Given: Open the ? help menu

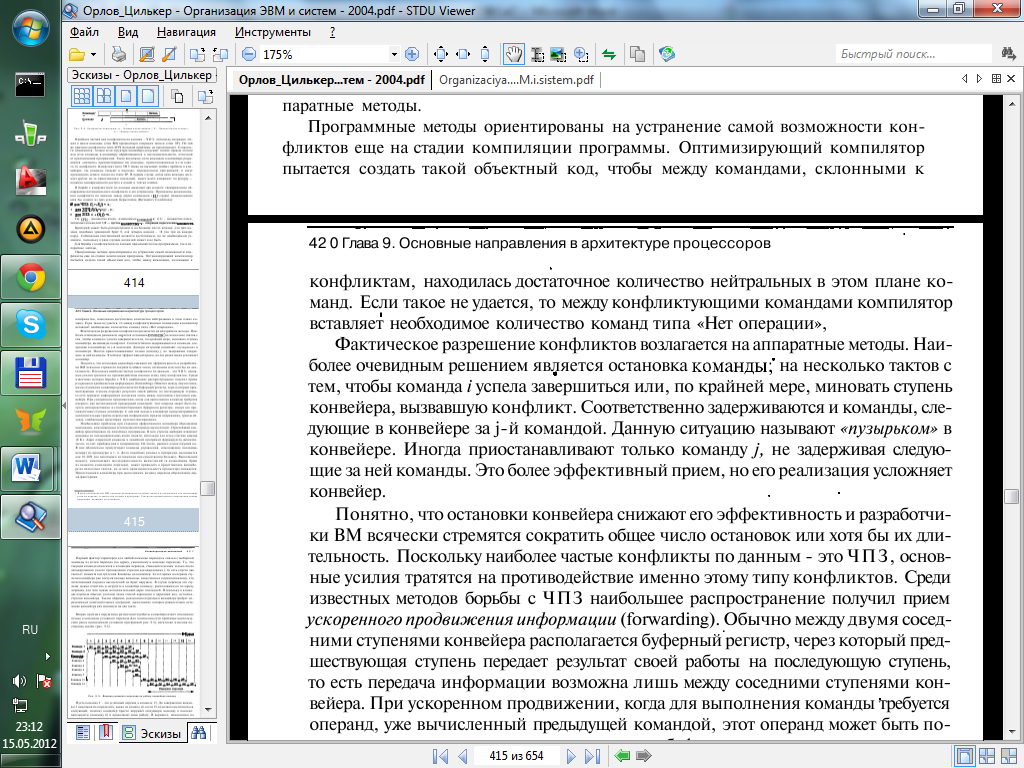Looking at the screenshot, I should coord(332,32).
